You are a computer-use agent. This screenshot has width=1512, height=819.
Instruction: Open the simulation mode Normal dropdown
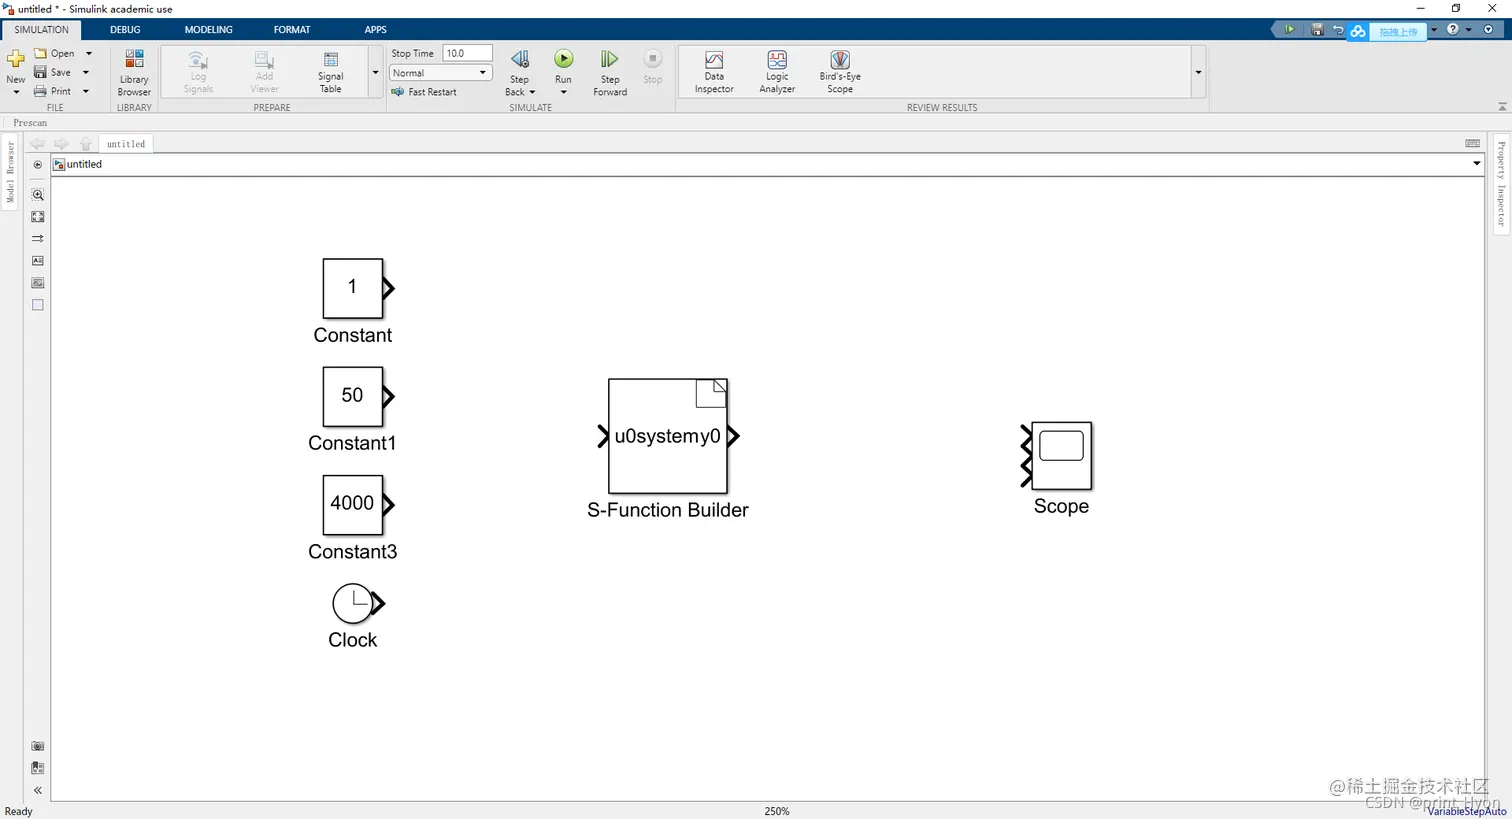tap(439, 73)
